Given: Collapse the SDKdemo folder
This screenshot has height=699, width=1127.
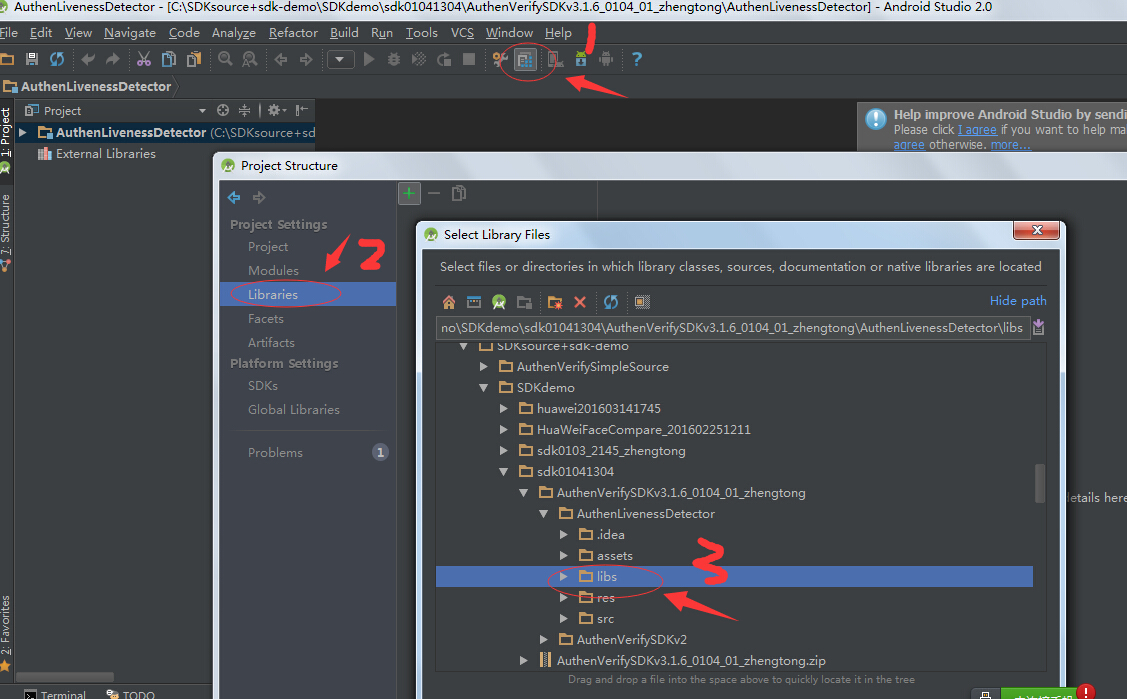Looking at the screenshot, I should (x=483, y=388).
